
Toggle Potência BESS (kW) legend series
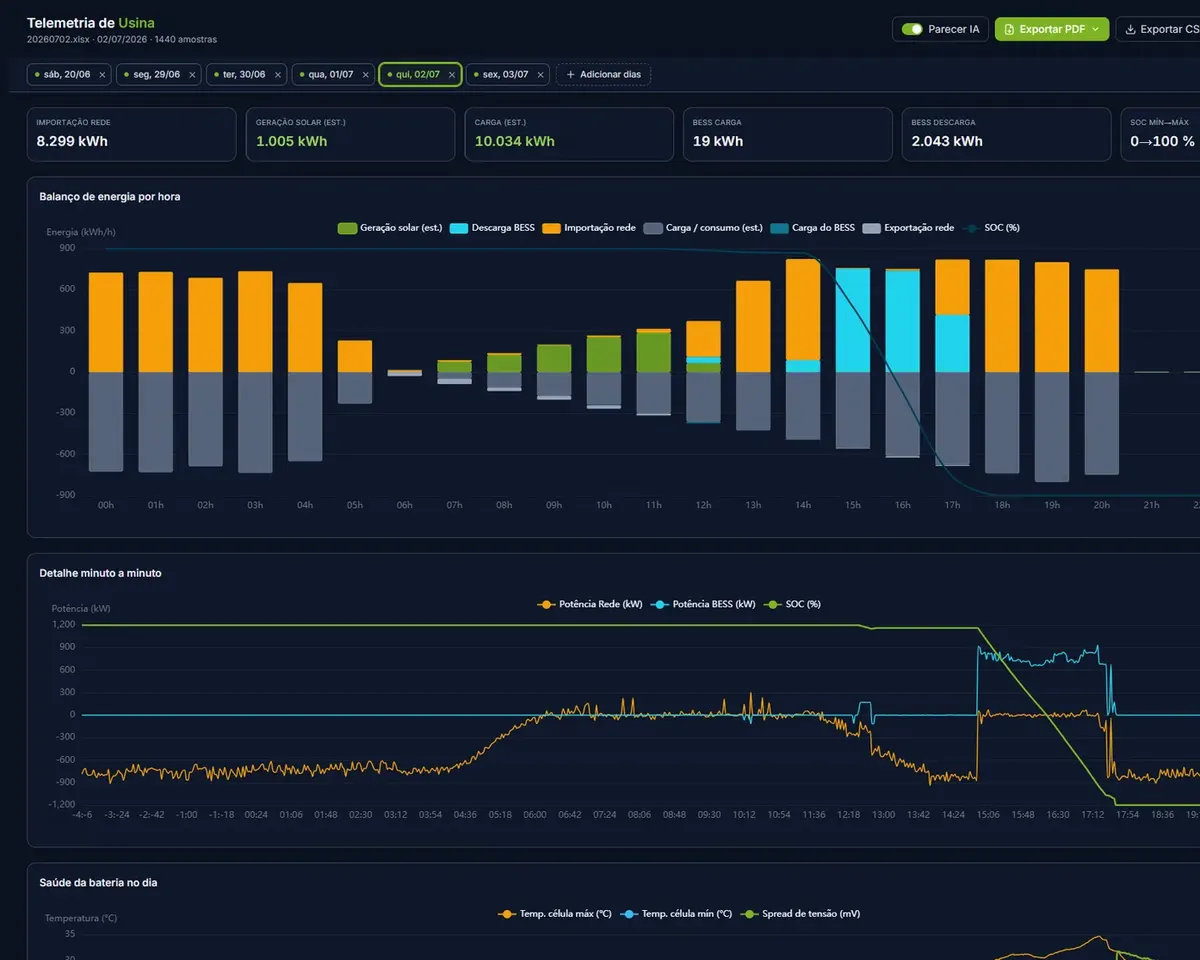[x=703, y=604]
